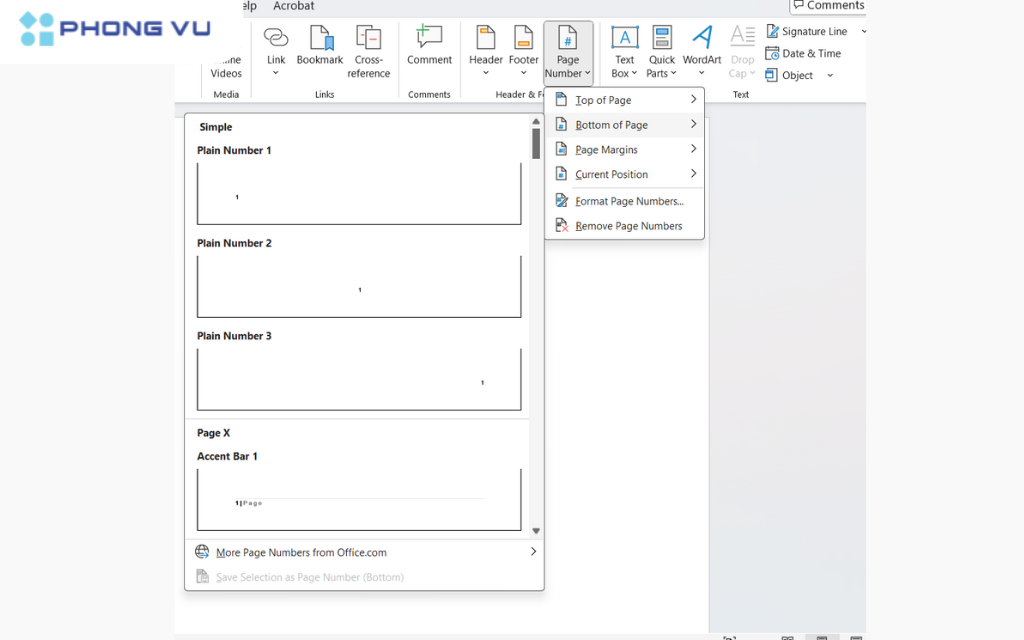This screenshot has height=640, width=1024.
Task: Select Top of Page menu item
Action: 603,100
